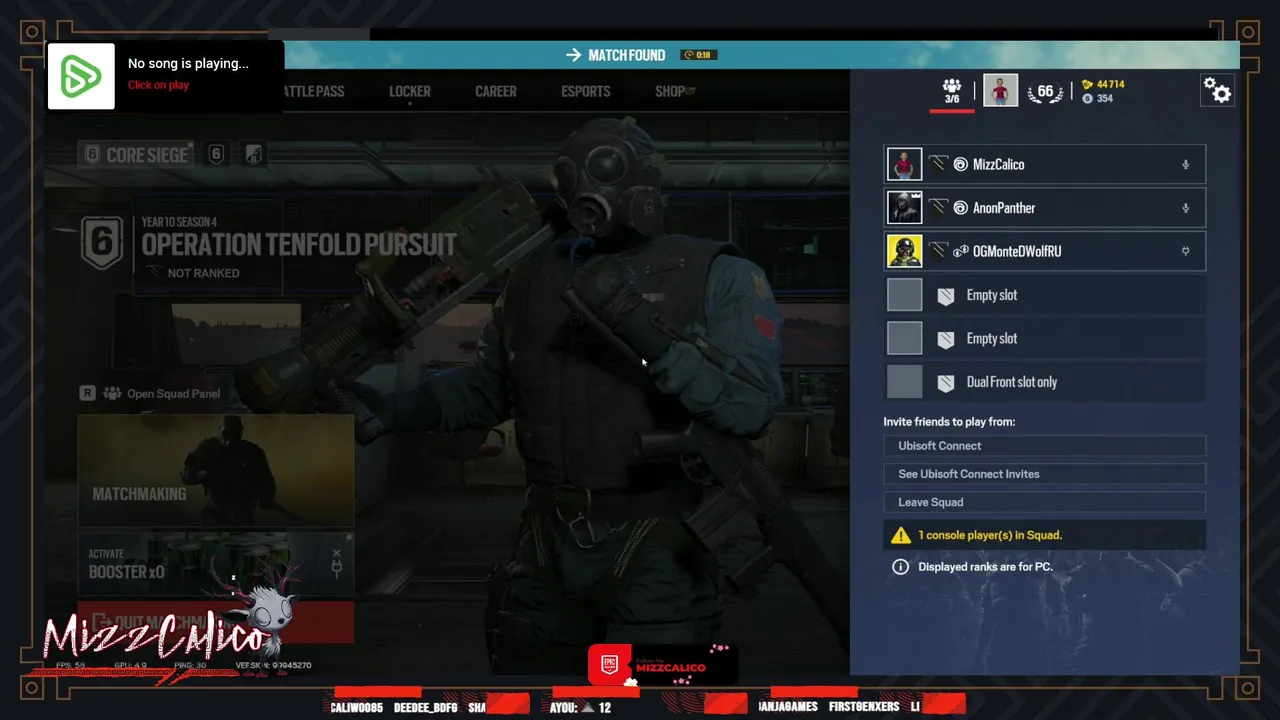
Task: Open the Matchmaking tile
Action: tap(216, 470)
